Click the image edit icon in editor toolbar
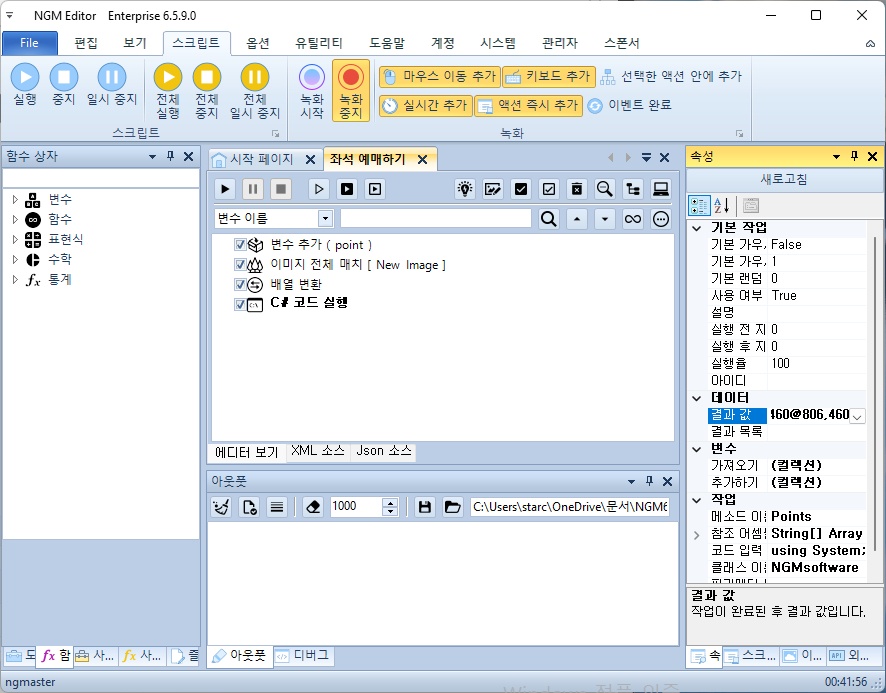This screenshot has width=886, height=693. (x=493, y=189)
